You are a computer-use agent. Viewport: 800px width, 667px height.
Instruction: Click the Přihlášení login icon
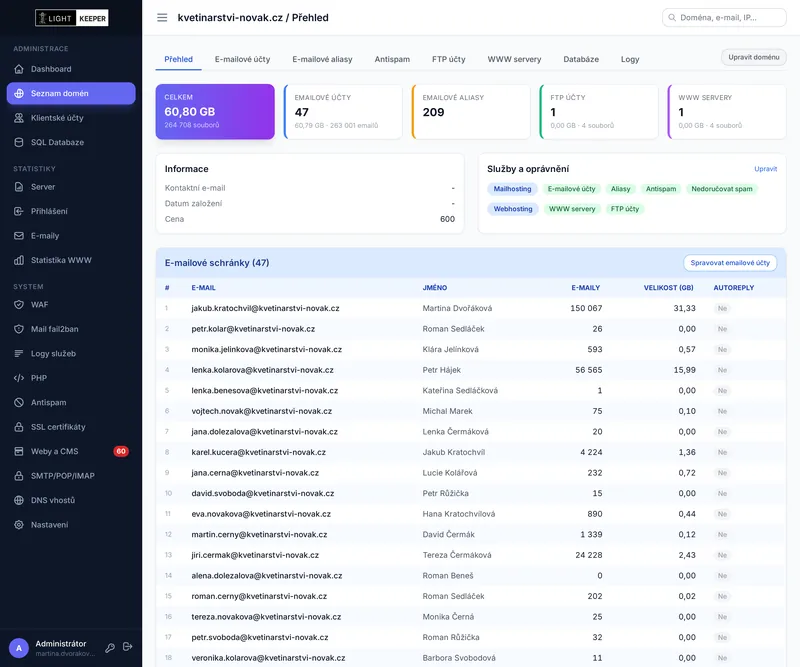tap(19, 211)
